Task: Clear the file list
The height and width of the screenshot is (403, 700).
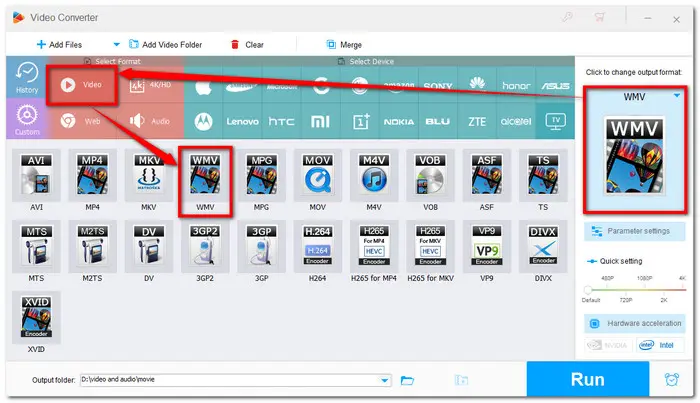Action: tap(247, 45)
